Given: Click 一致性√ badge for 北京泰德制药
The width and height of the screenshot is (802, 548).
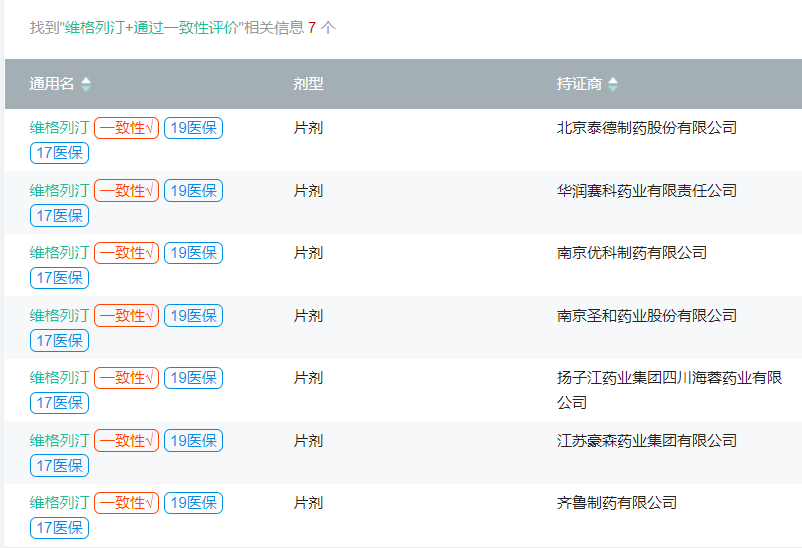Looking at the screenshot, I should (x=126, y=128).
